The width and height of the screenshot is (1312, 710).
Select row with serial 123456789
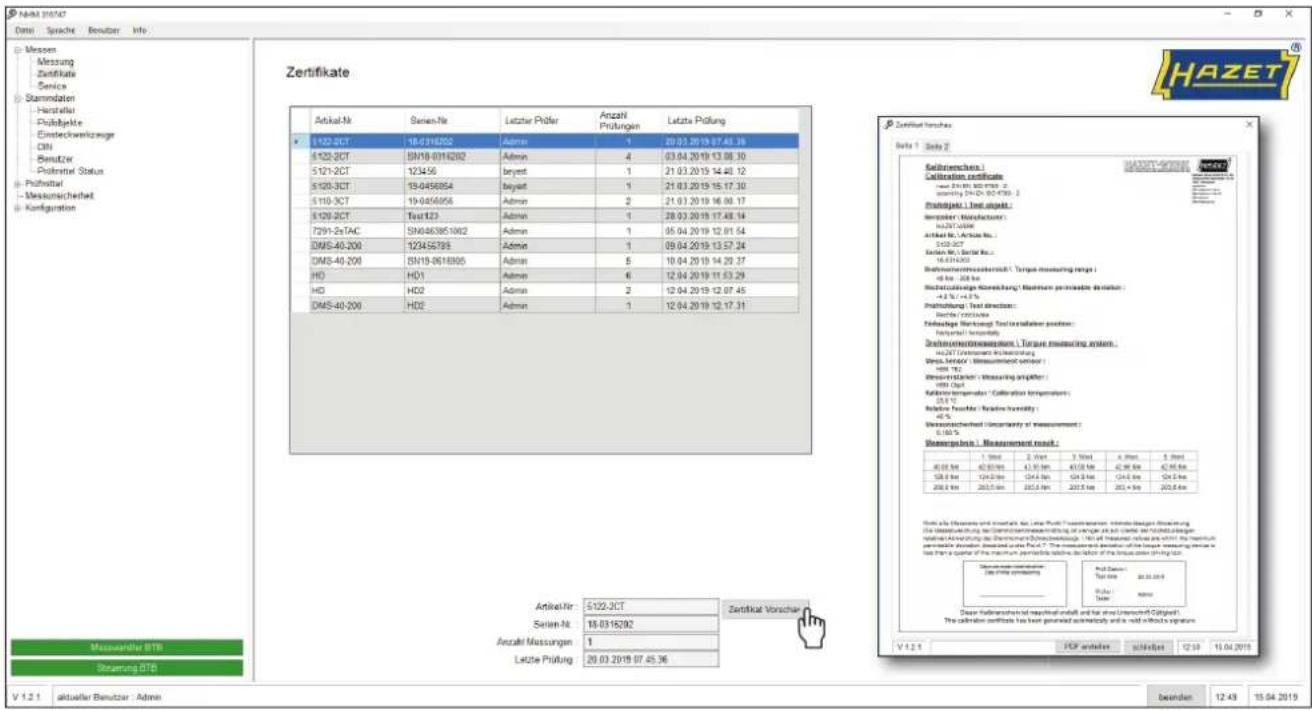[x=545, y=246]
